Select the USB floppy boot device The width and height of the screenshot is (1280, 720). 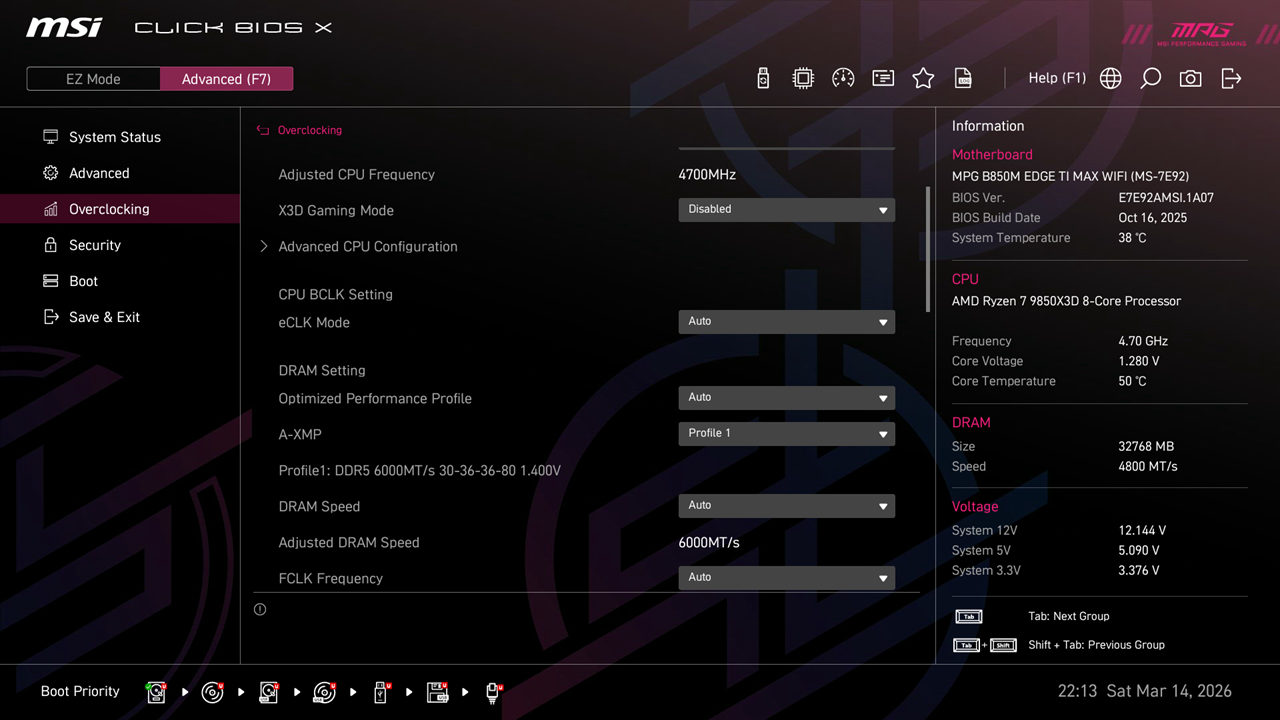pos(437,692)
